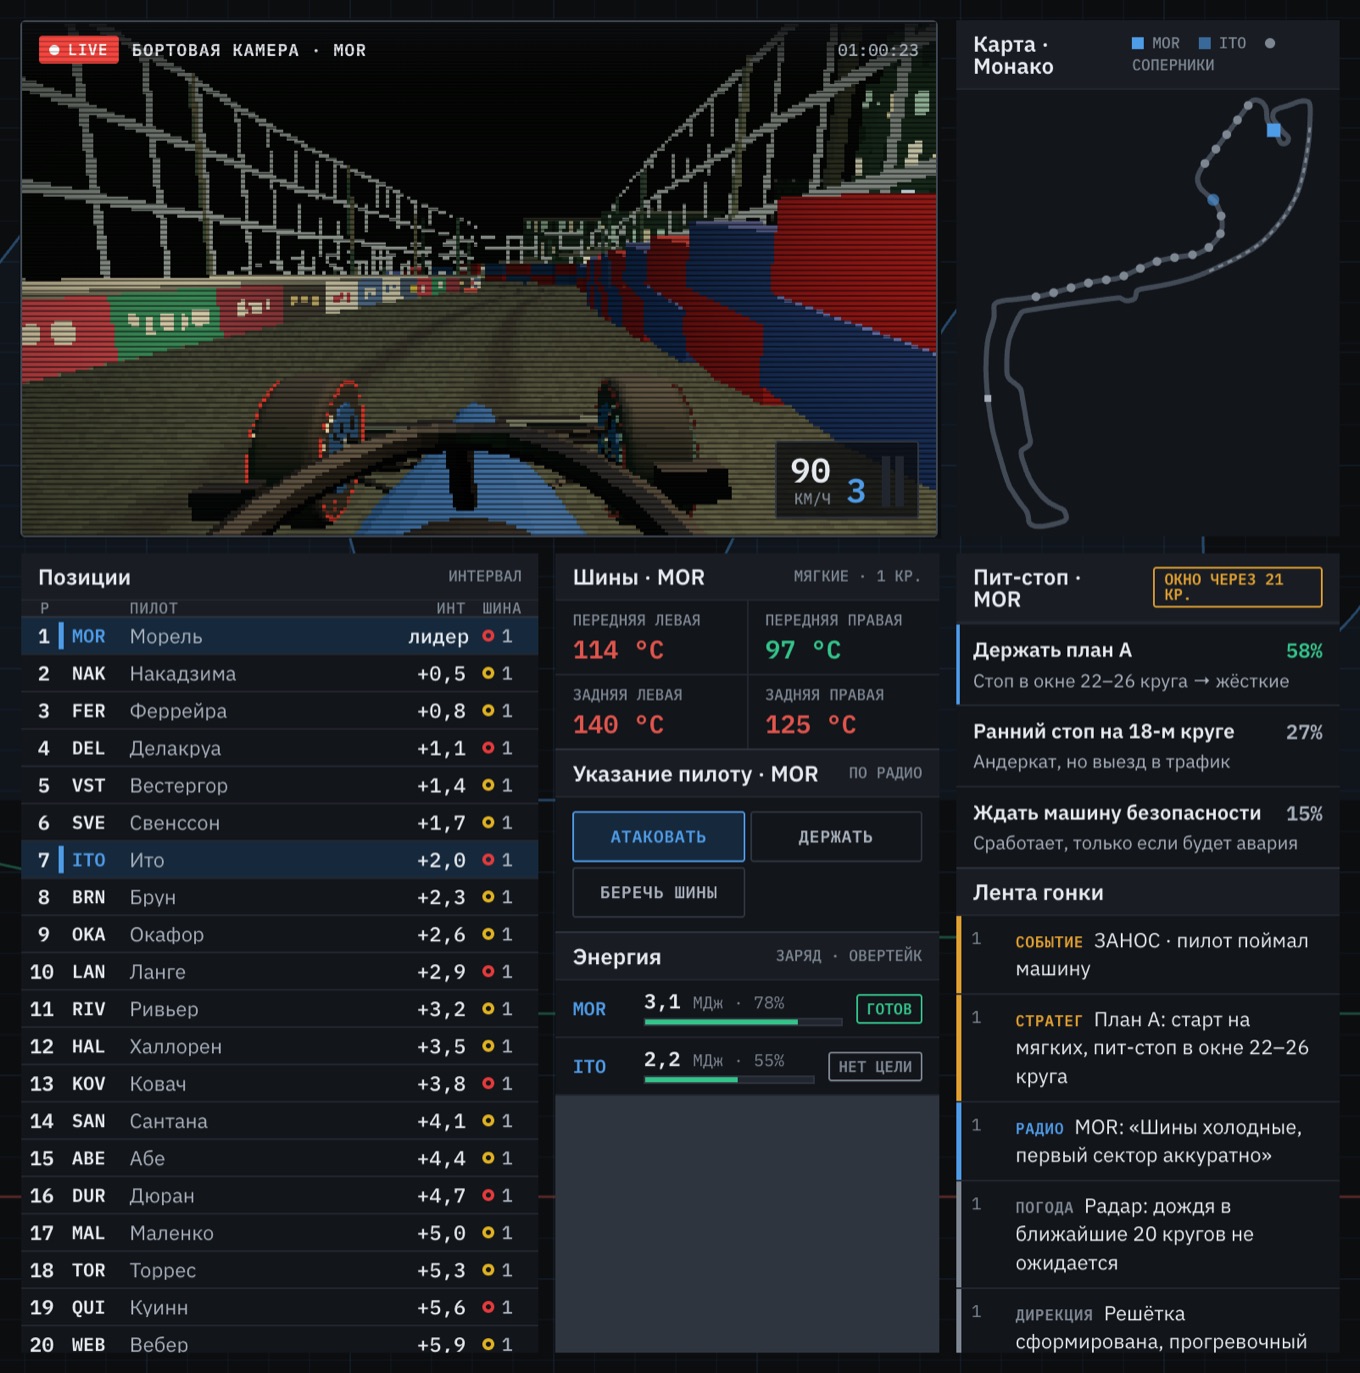This screenshot has height=1373, width=1360.
Task: Click the red tyre dot in Делакруа's row
Action: pos(488,748)
